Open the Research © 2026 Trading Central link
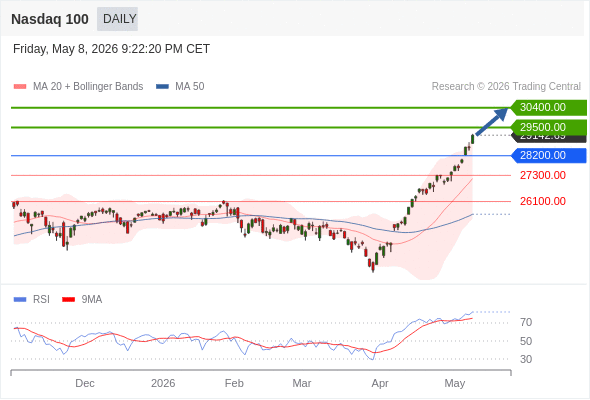This screenshot has width=590, height=400. 506,87
